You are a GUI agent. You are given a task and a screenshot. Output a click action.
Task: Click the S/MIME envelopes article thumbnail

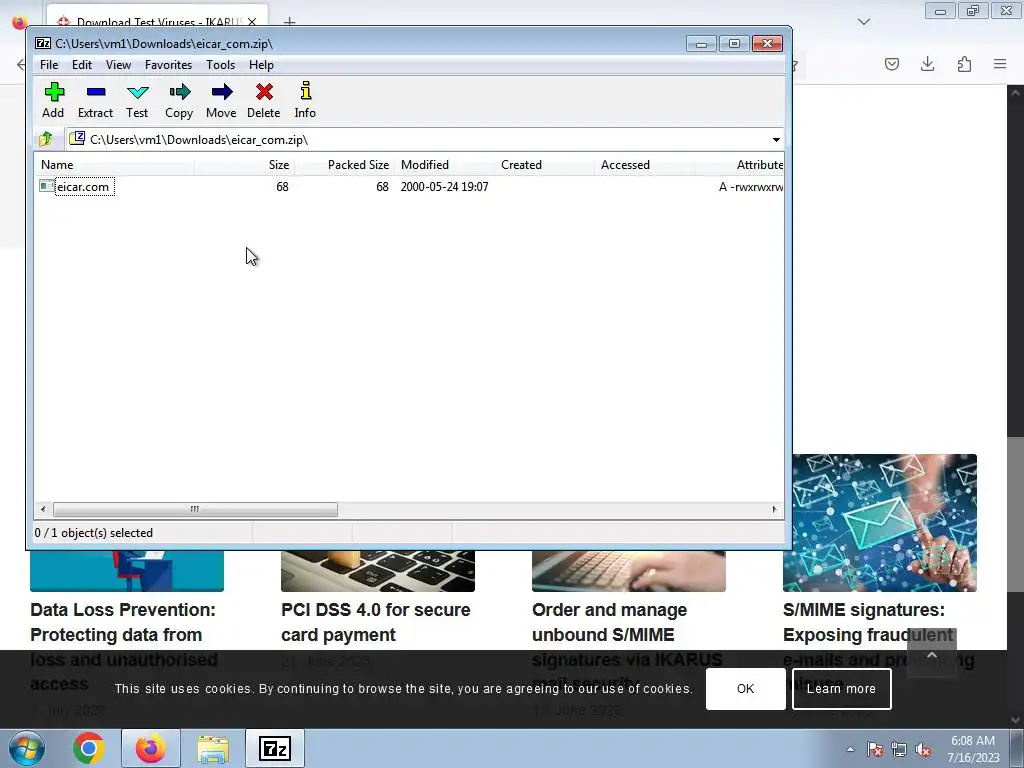(884, 522)
